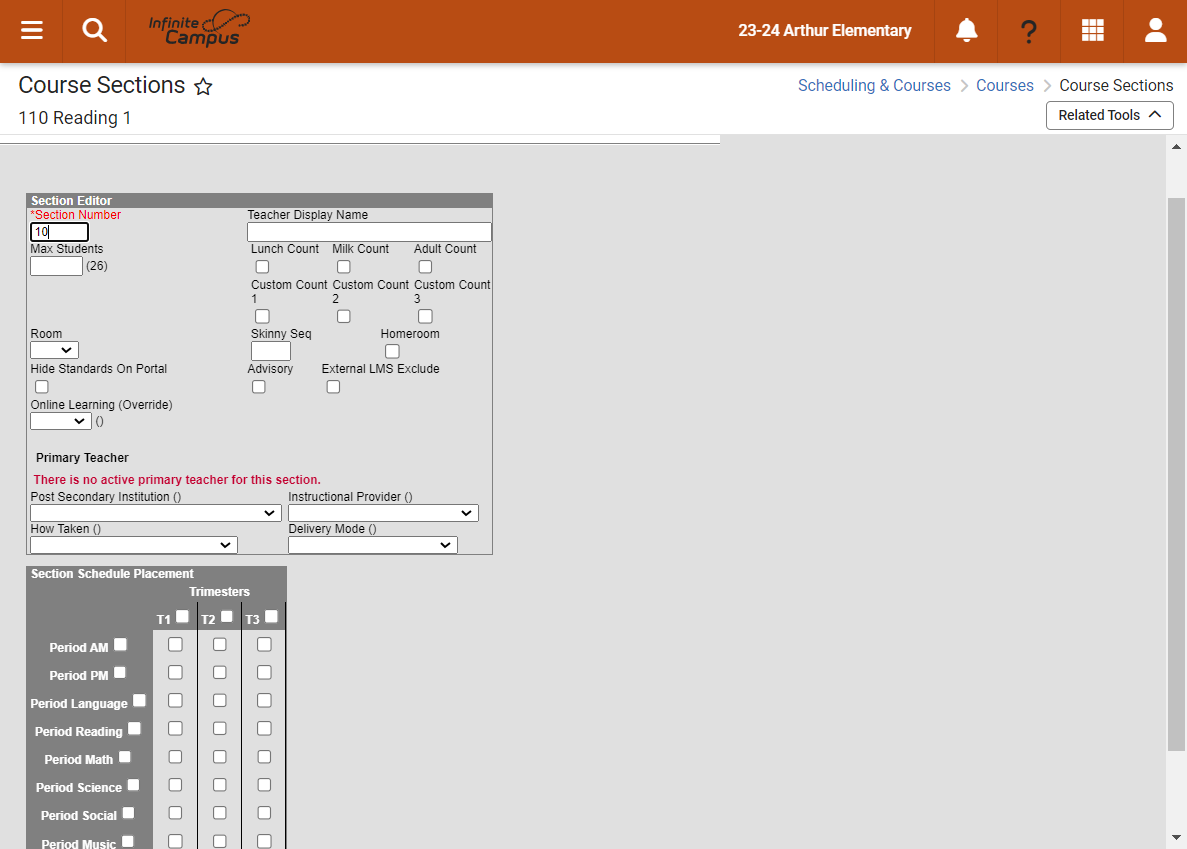Check the Period Reading row checkbox
The height and width of the screenshot is (849, 1187).
[x=134, y=729]
